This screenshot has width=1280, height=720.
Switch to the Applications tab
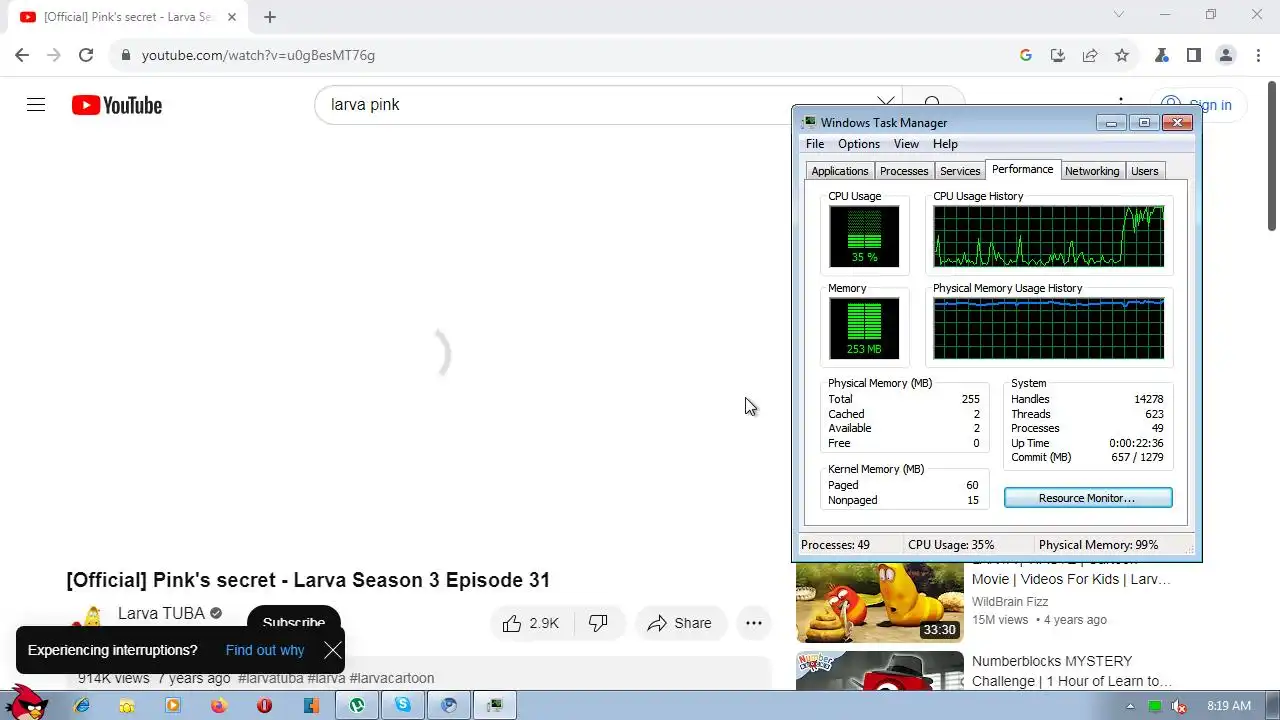[x=839, y=171]
